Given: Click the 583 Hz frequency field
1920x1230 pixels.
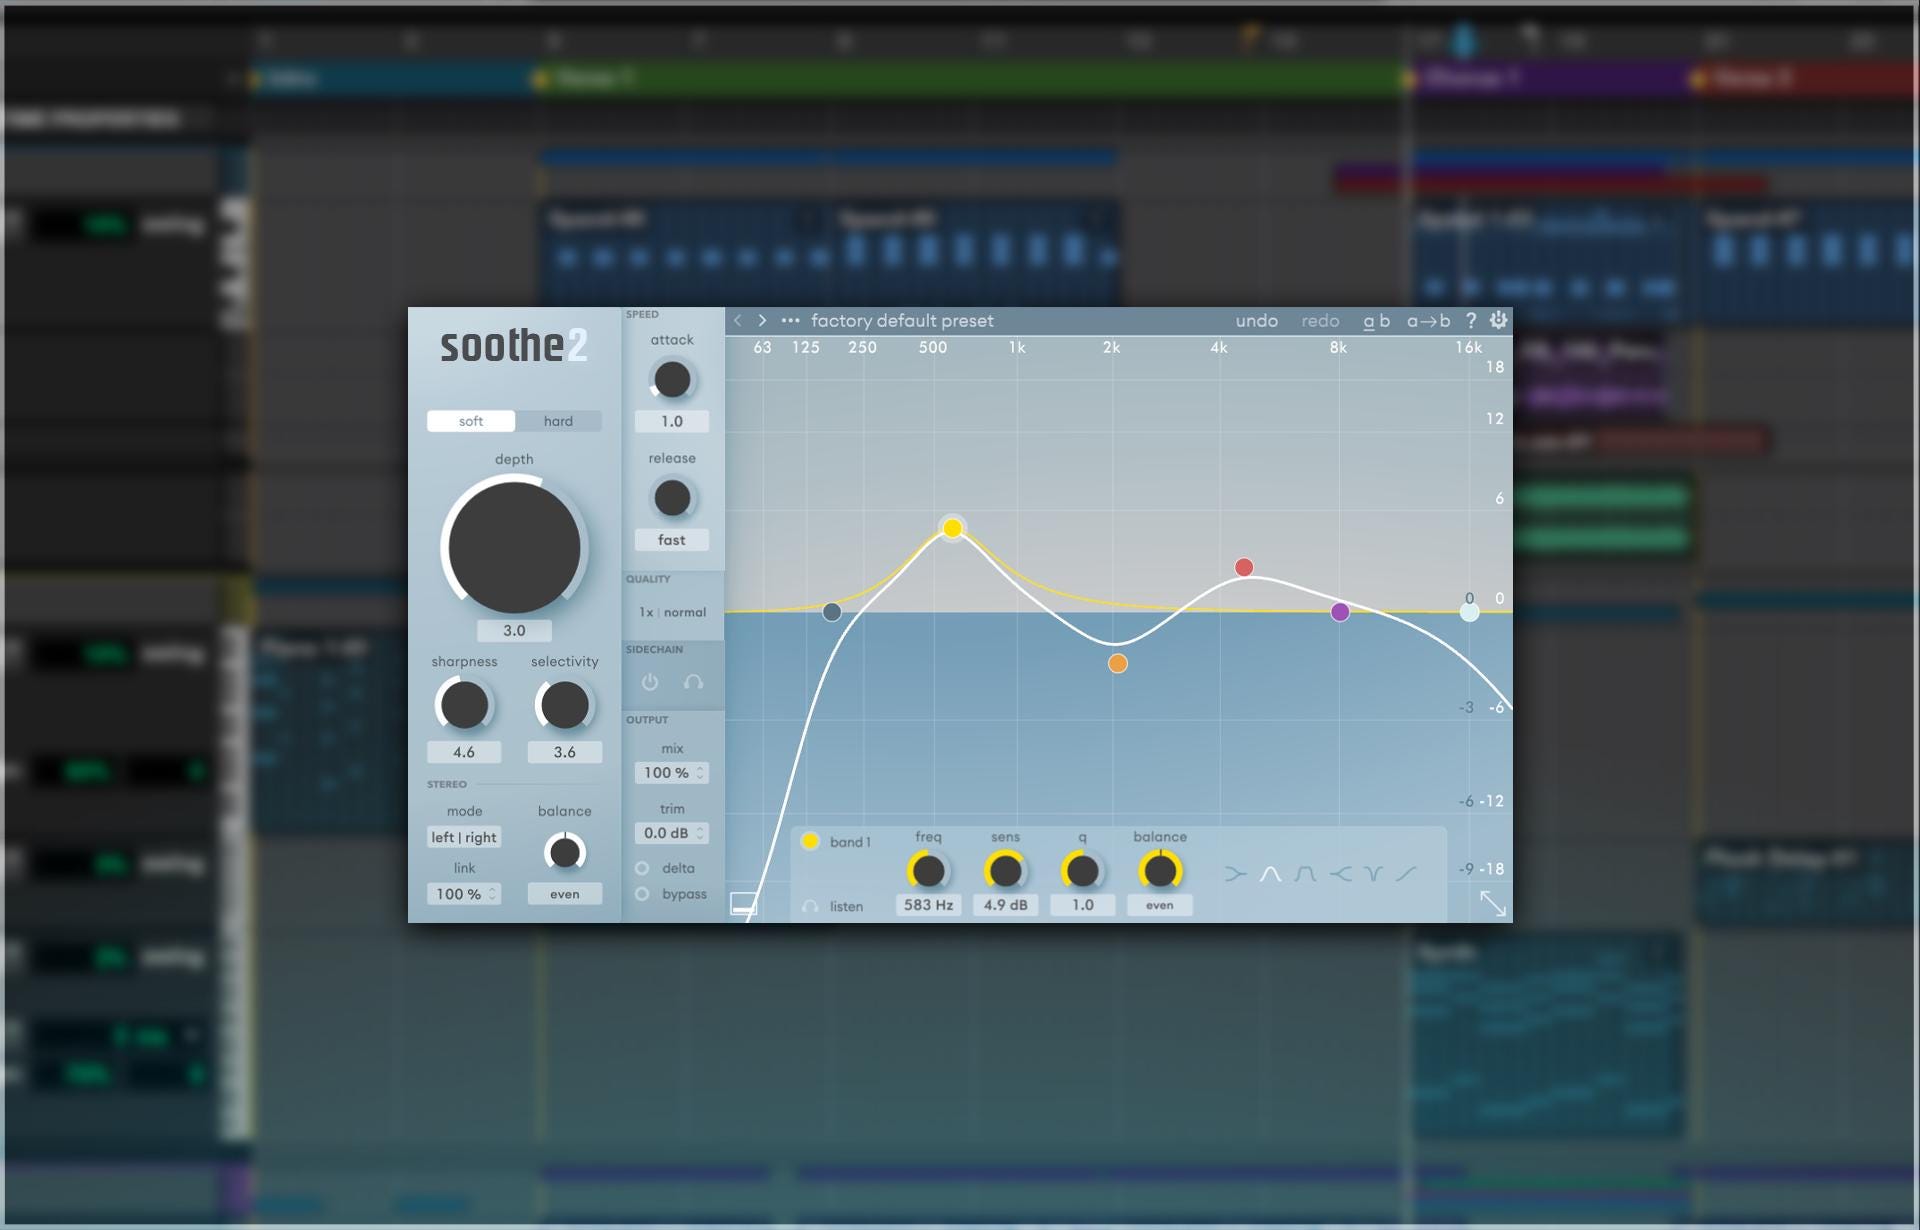Looking at the screenshot, I should 928,905.
